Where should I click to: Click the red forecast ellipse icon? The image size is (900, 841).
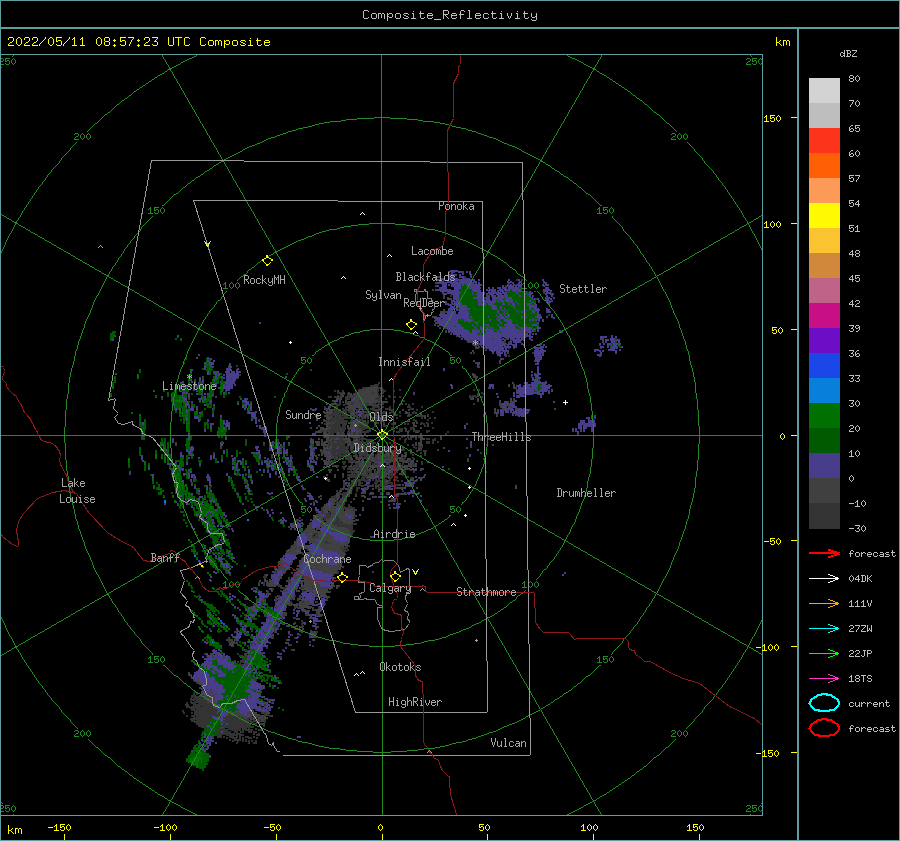click(x=824, y=728)
